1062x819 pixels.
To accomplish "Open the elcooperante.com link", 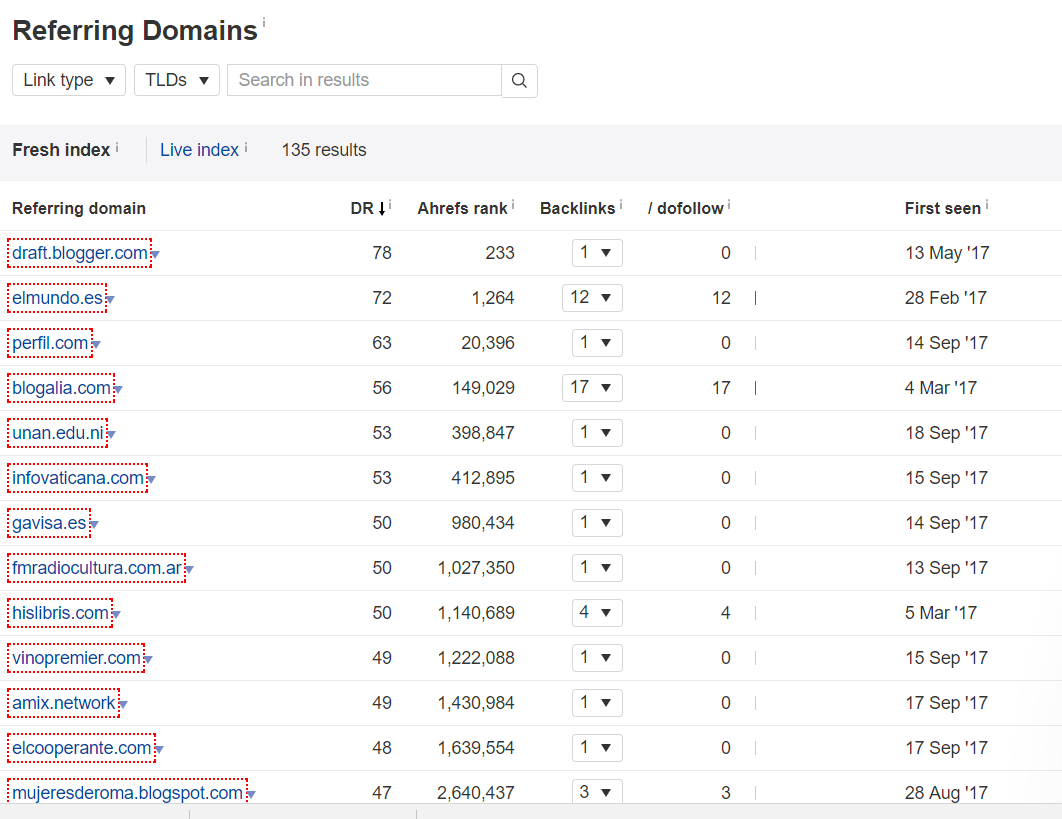I will pos(81,748).
